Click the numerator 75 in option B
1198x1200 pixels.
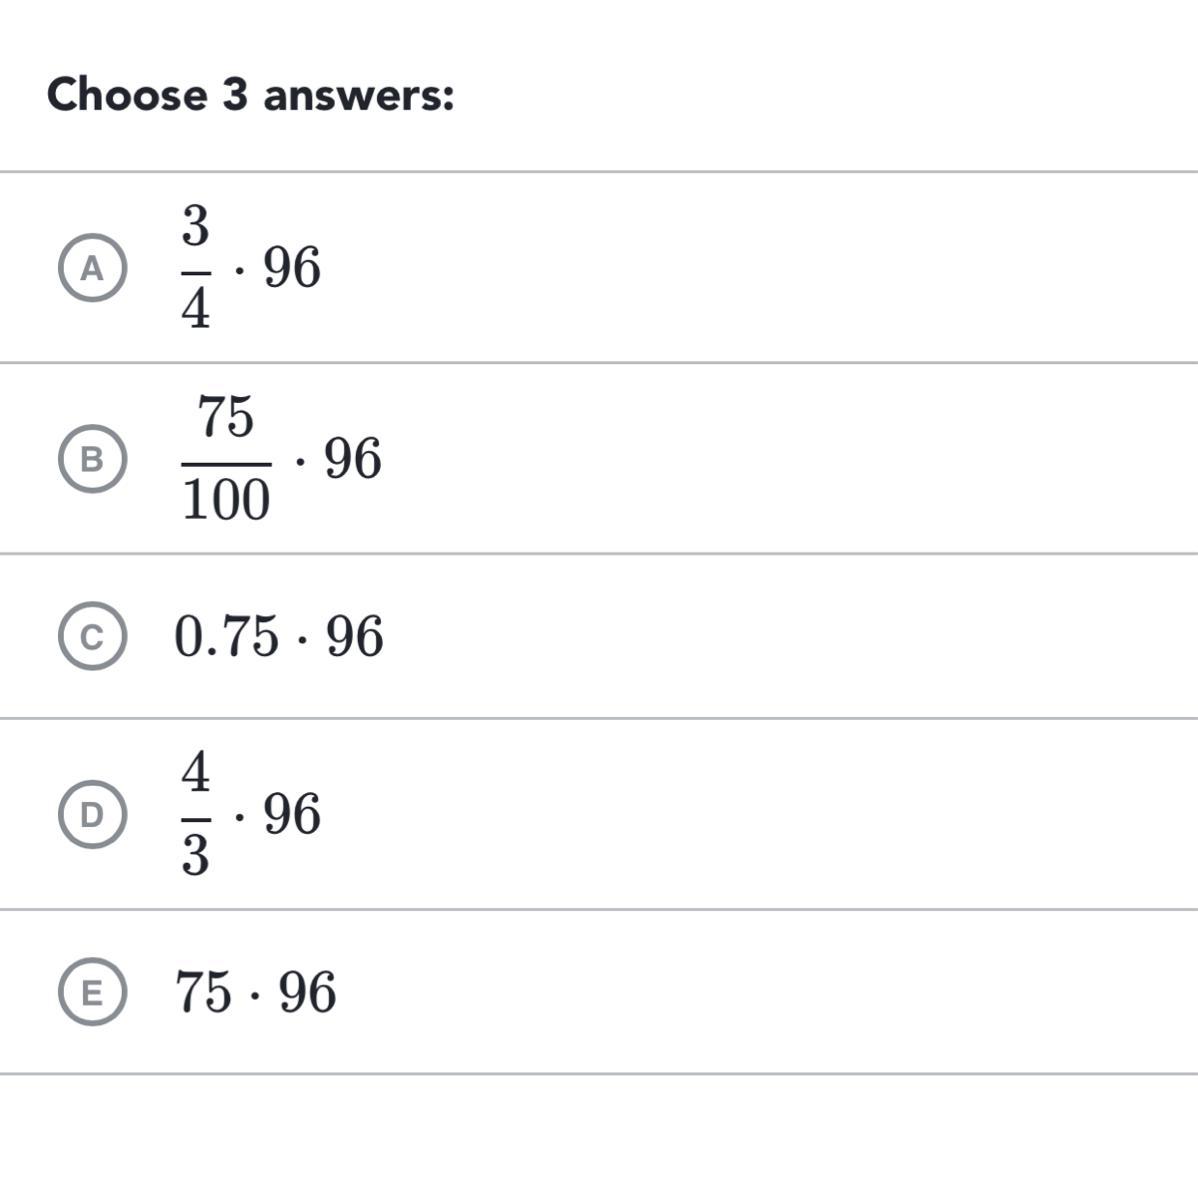click(226, 417)
